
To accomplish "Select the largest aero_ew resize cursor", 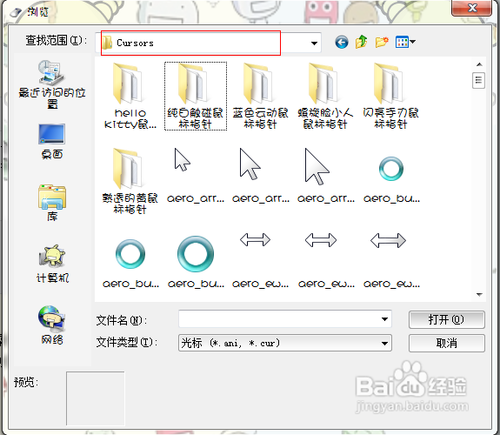I will tap(391, 260).
